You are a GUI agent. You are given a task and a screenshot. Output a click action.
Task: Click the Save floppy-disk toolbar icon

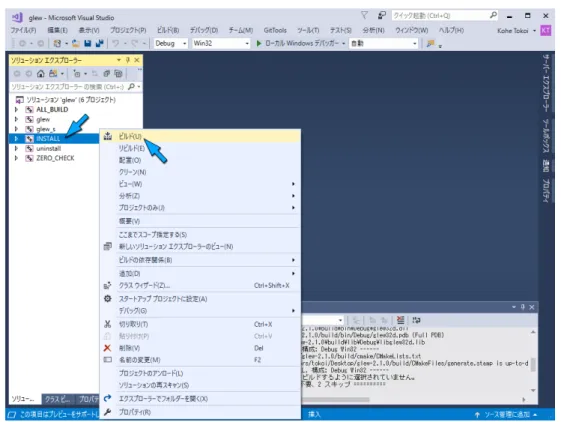click(87, 43)
